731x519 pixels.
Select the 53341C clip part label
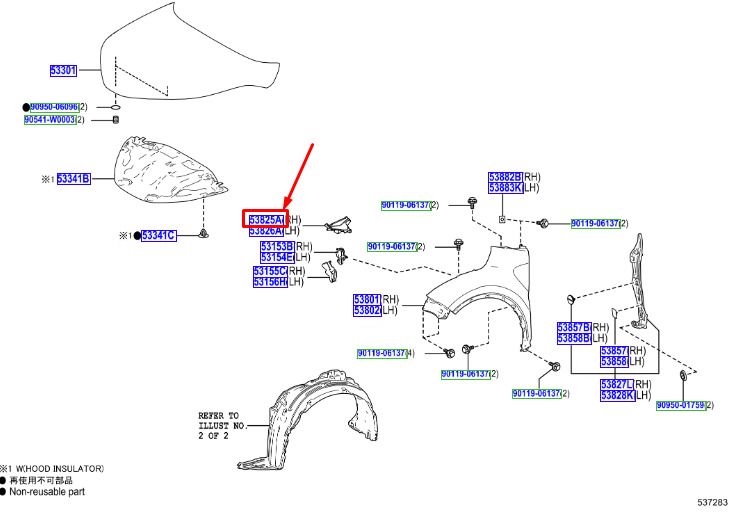click(x=157, y=236)
